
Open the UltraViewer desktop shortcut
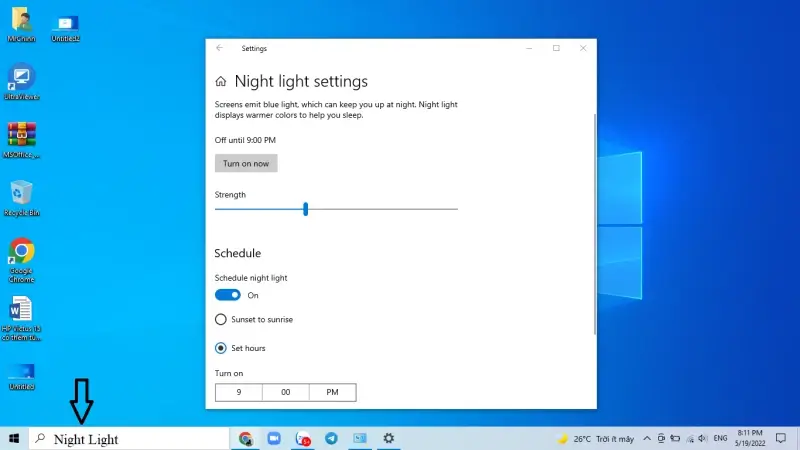pos(21,77)
